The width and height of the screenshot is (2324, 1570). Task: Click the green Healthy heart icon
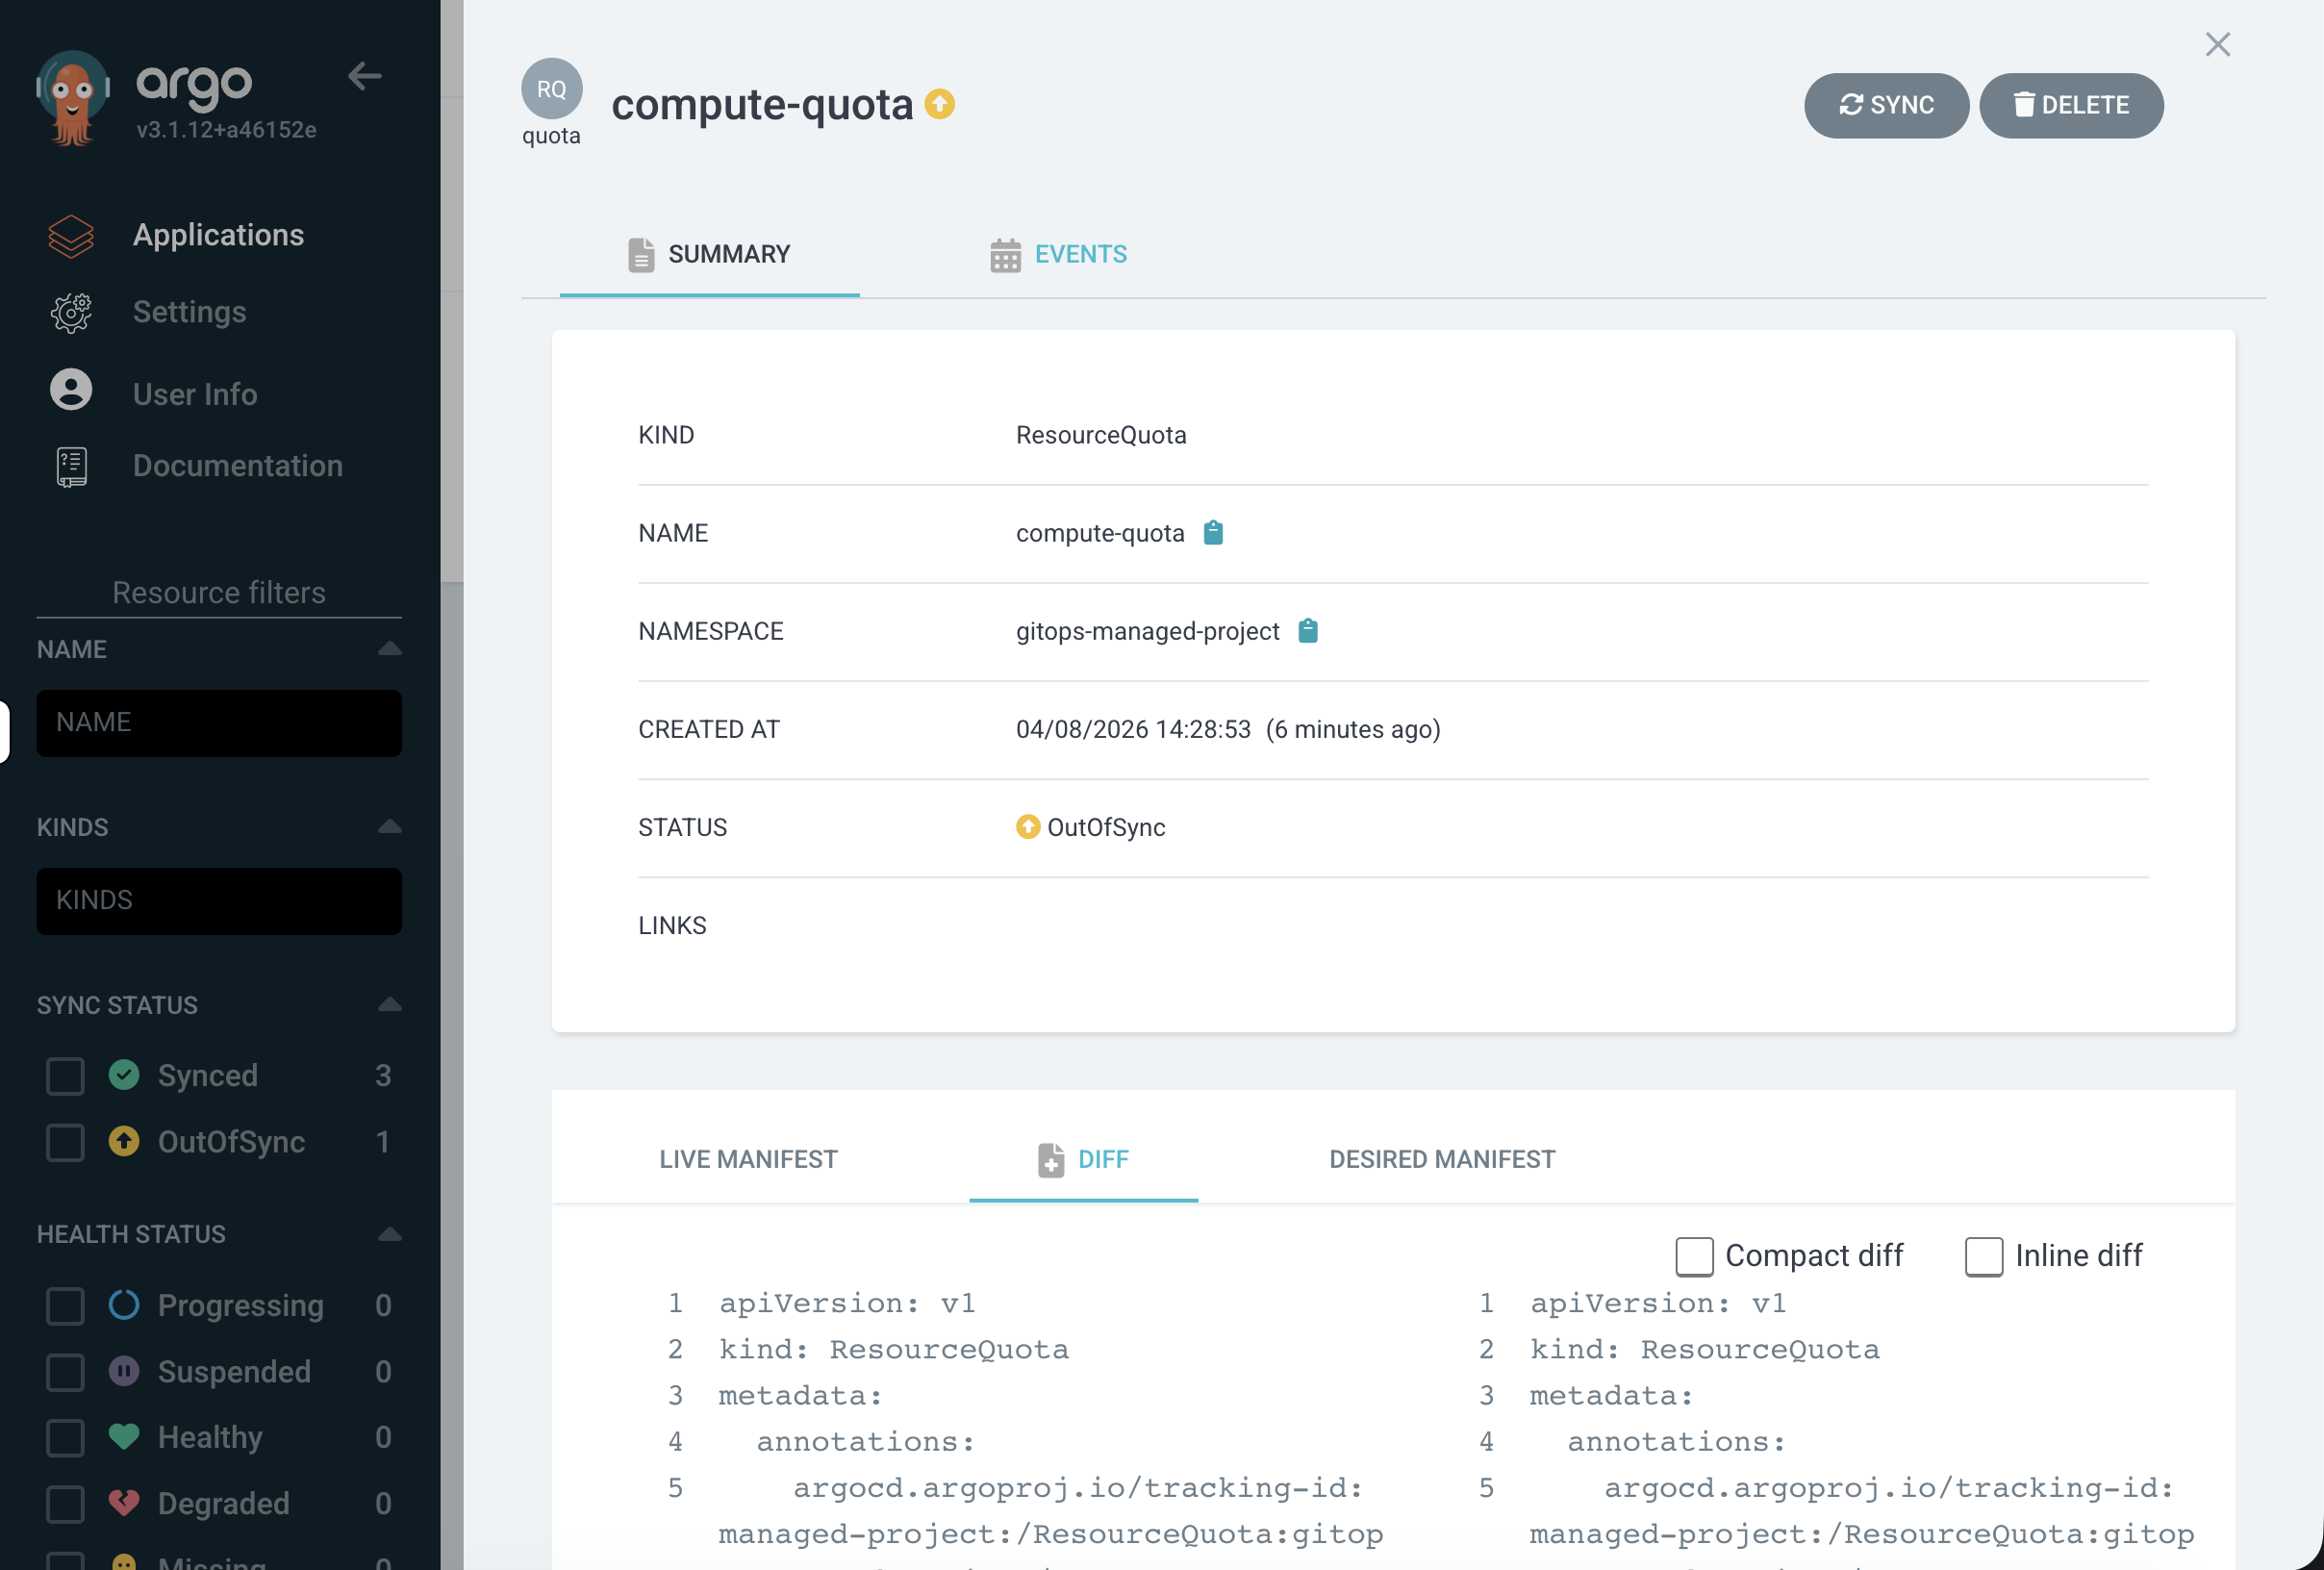(x=124, y=1437)
